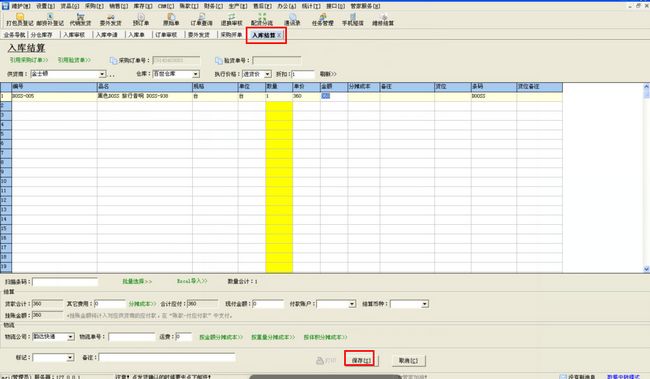Expand the 仓库 warehouse dropdown
The height and width of the screenshot is (379, 650).
click(196, 74)
